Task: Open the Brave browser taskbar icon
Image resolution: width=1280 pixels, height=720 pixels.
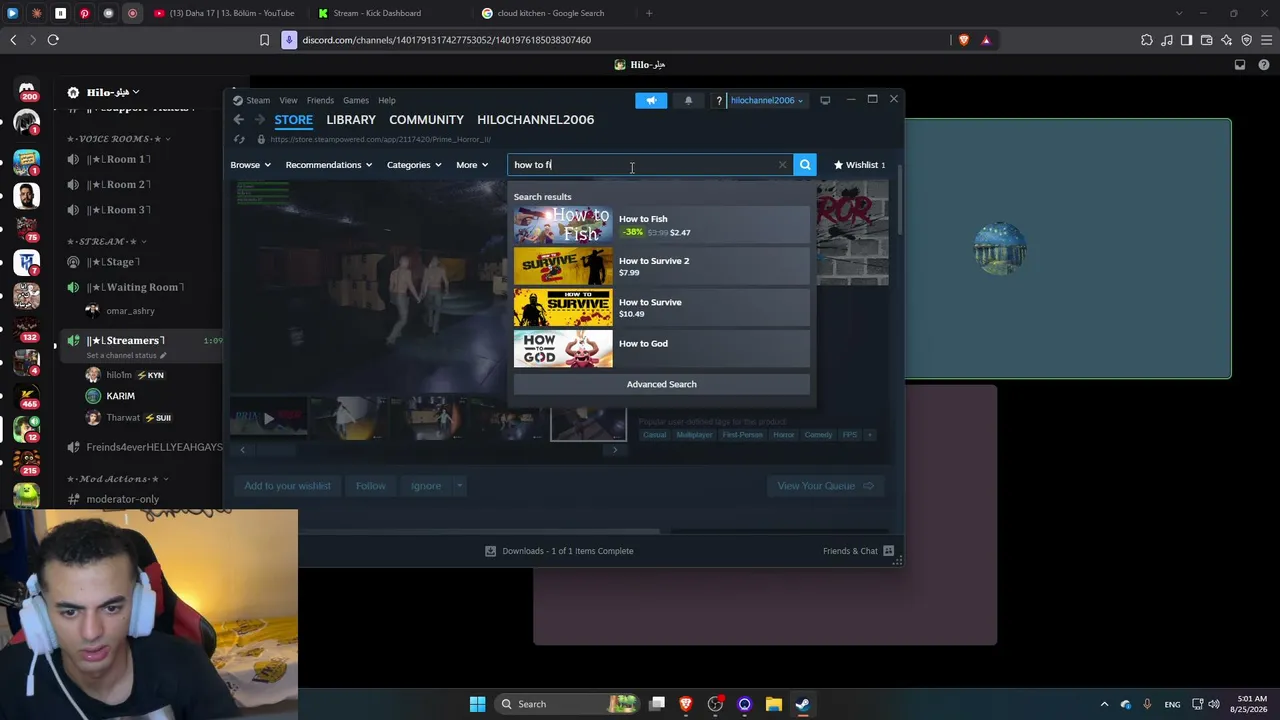Action: click(686, 704)
